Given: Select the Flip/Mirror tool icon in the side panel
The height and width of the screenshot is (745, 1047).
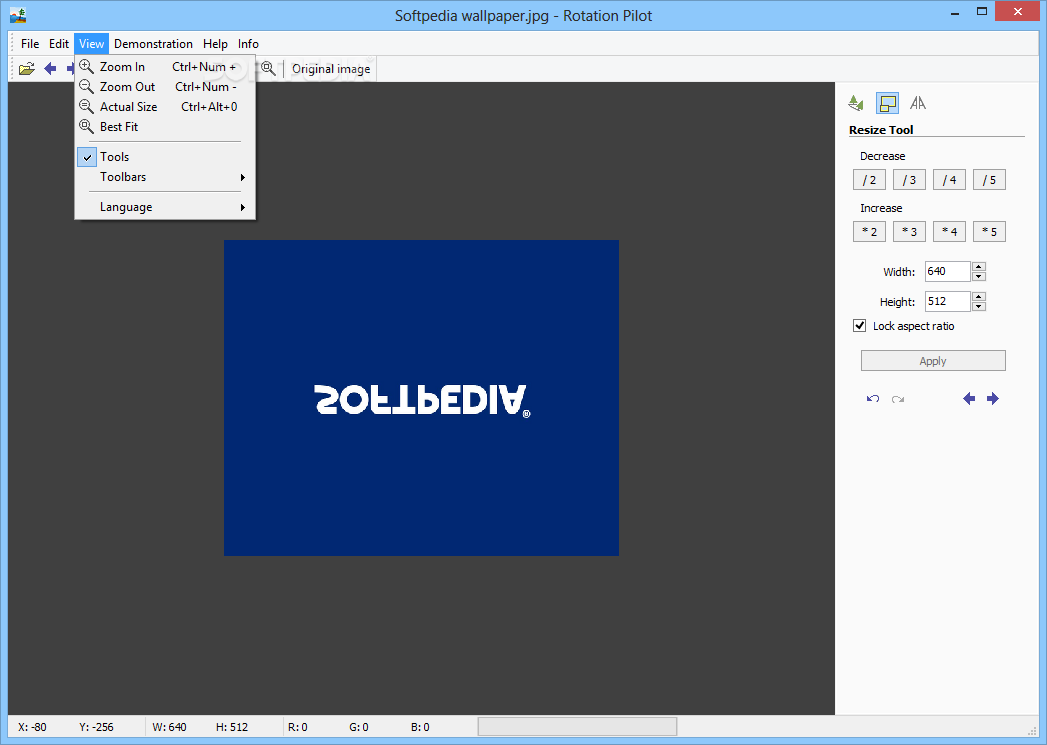Looking at the screenshot, I should tap(918, 103).
